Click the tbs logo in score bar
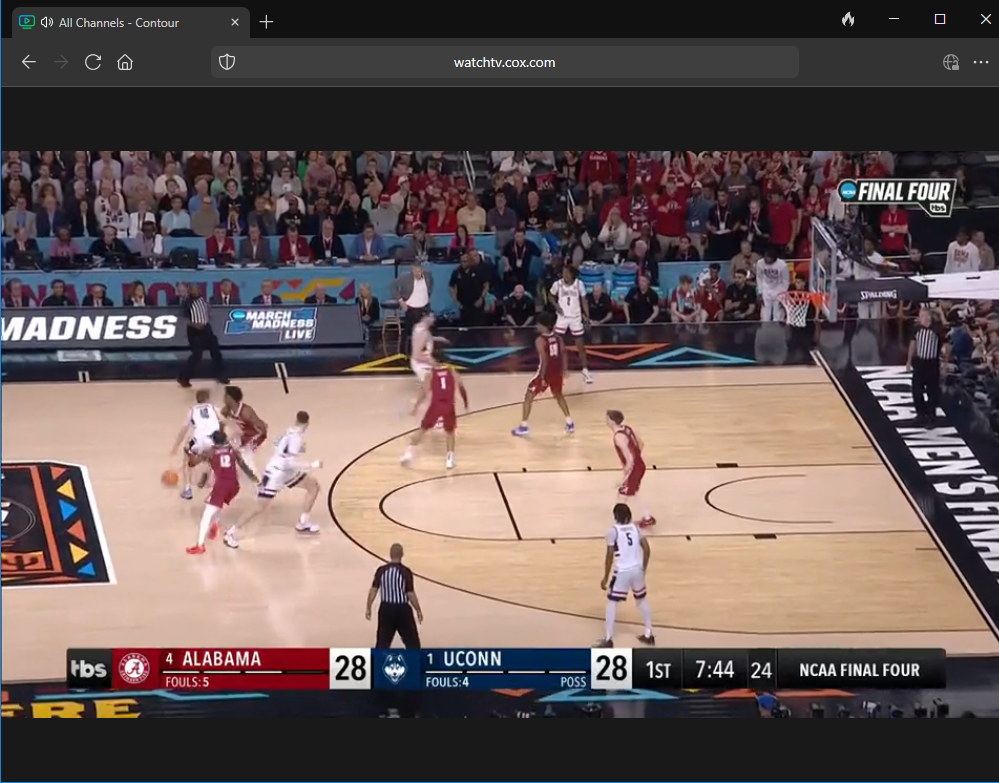 (89, 668)
